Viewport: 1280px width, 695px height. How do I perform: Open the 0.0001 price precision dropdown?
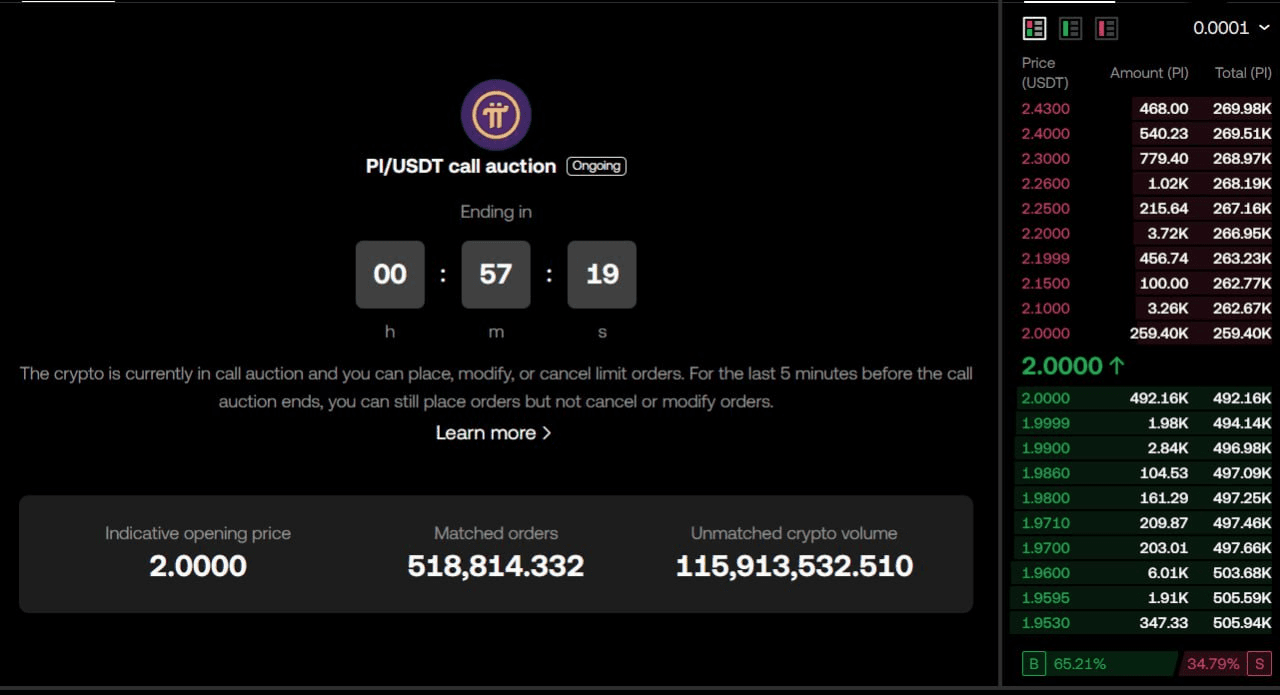(1231, 28)
